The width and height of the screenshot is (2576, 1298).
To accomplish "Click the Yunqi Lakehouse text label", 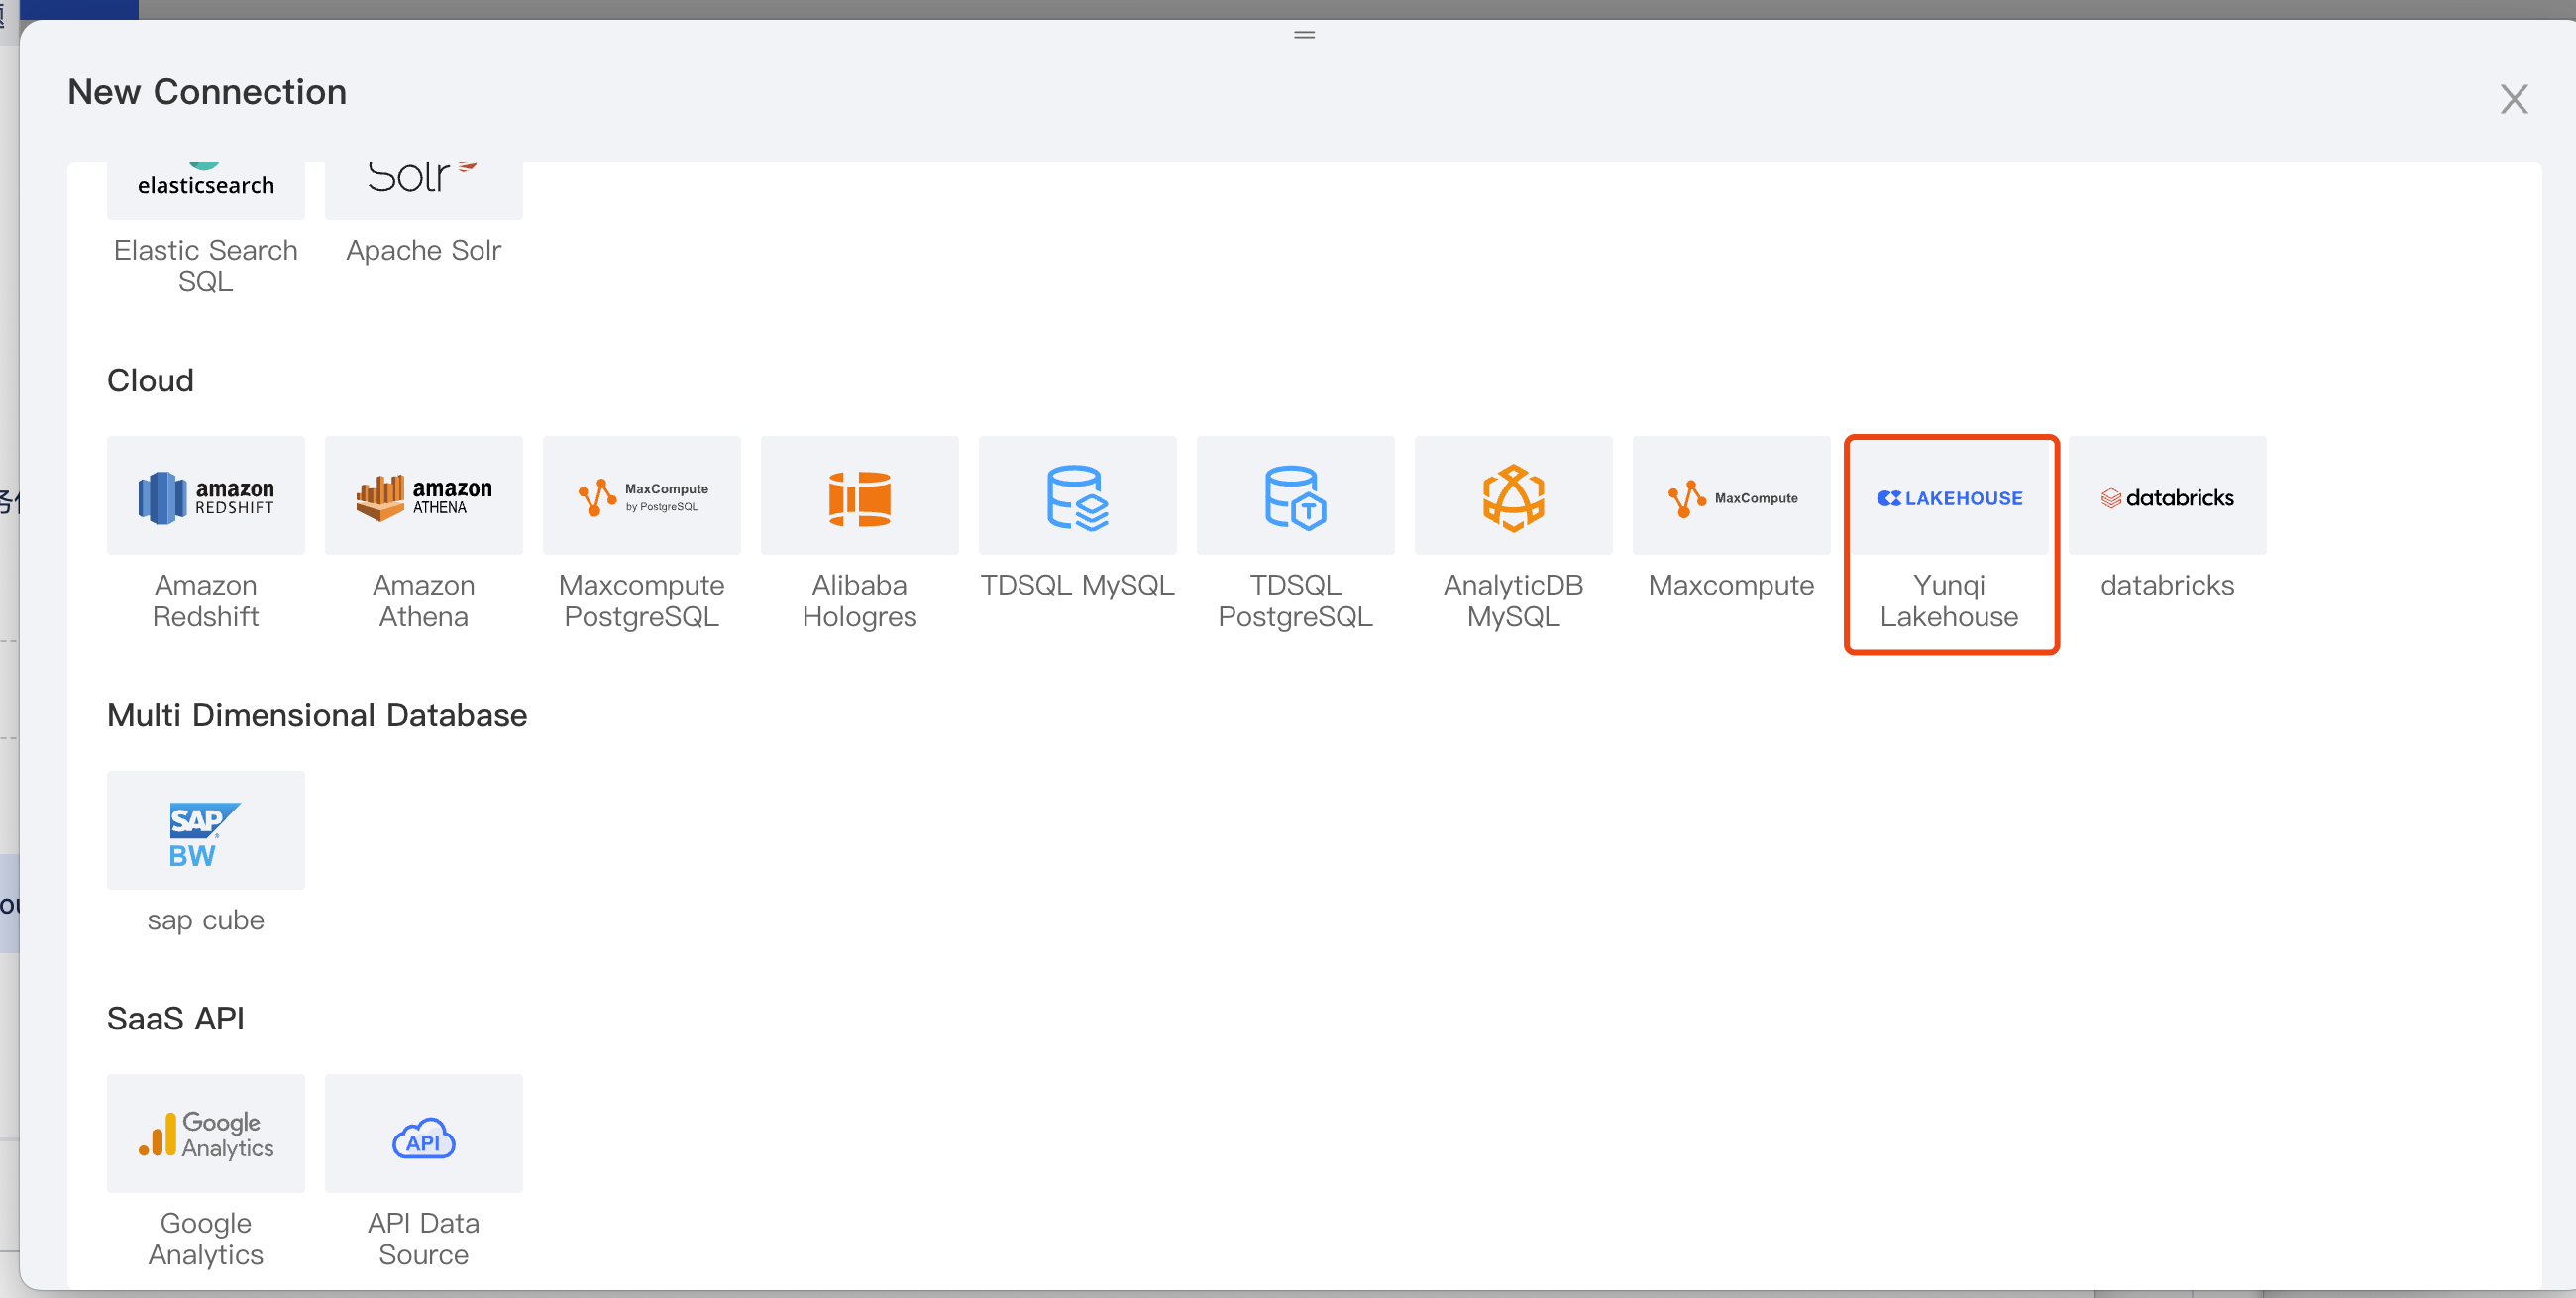I will tap(1949, 601).
